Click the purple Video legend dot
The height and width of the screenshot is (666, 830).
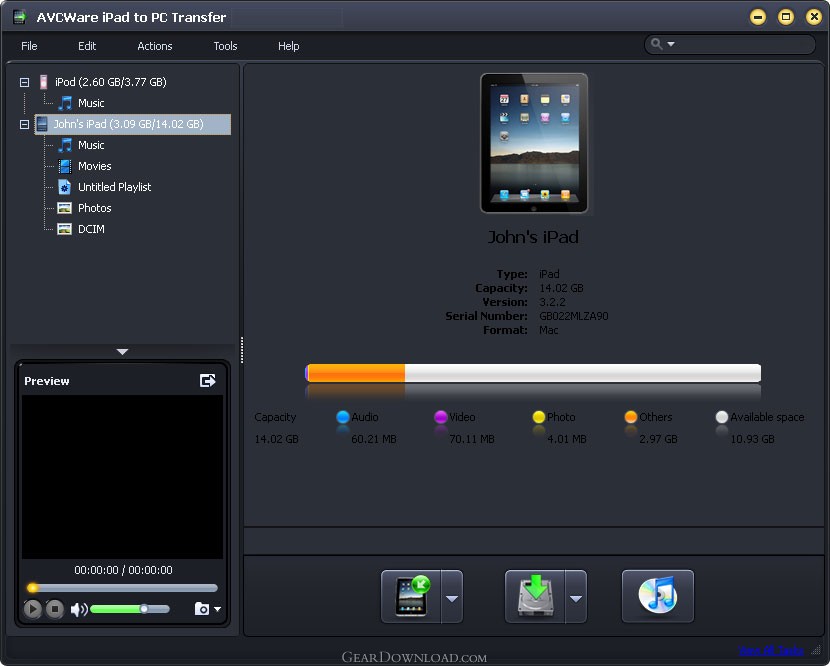tap(440, 417)
